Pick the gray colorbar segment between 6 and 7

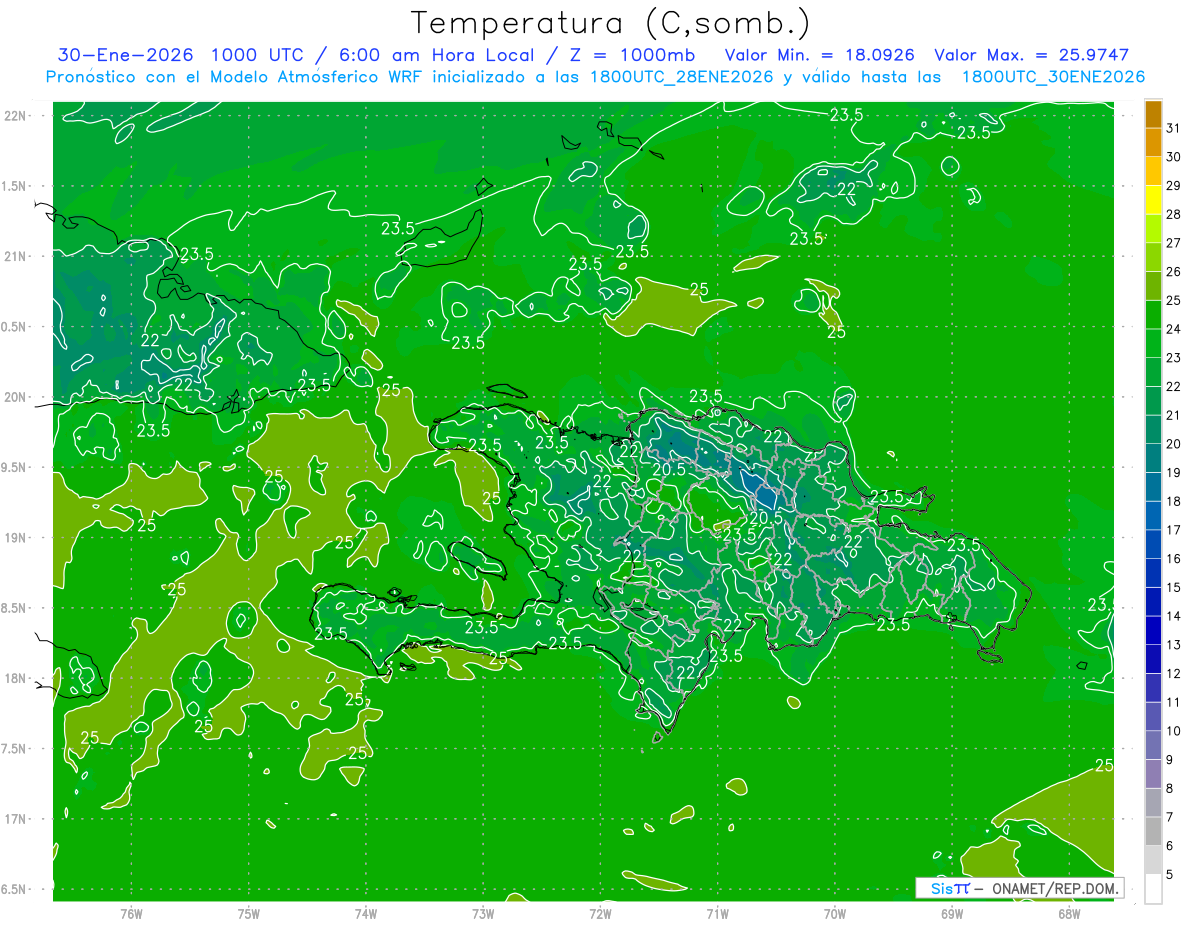pyautogui.click(x=1153, y=831)
